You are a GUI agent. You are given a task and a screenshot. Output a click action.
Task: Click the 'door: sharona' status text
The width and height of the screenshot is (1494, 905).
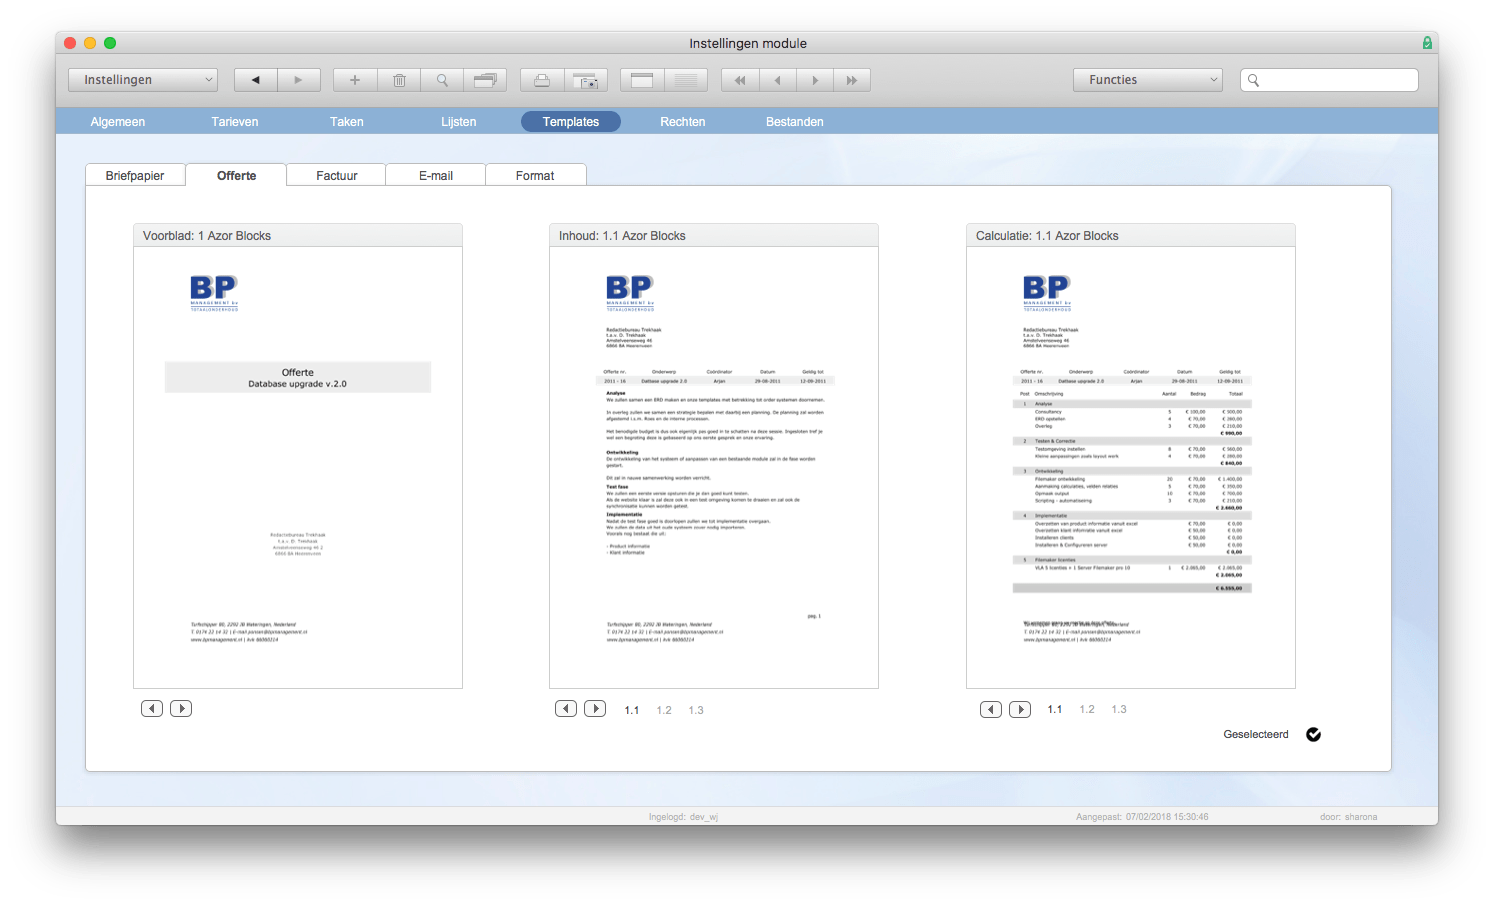click(1348, 817)
